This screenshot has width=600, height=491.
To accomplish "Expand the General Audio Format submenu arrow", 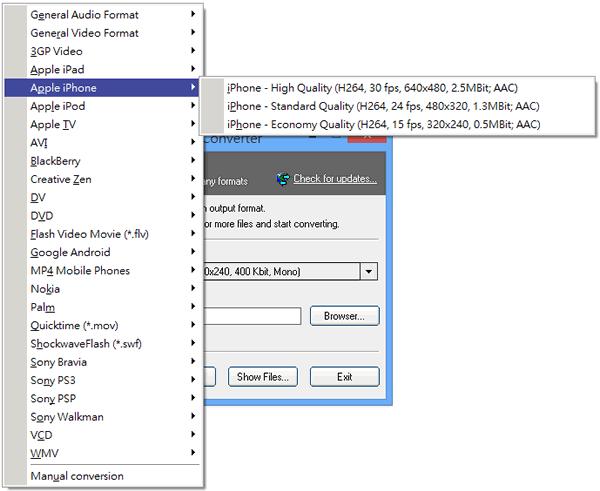I will pyautogui.click(x=192, y=15).
